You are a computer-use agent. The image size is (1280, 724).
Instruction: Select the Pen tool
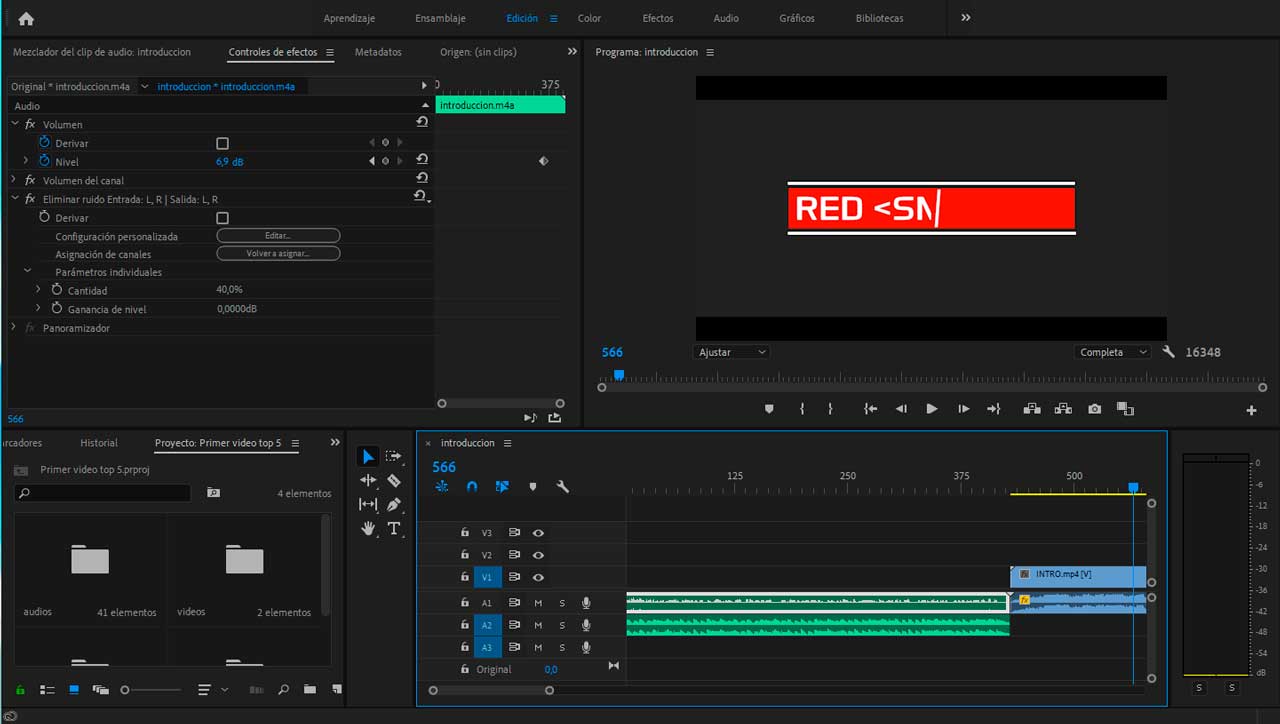394,505
